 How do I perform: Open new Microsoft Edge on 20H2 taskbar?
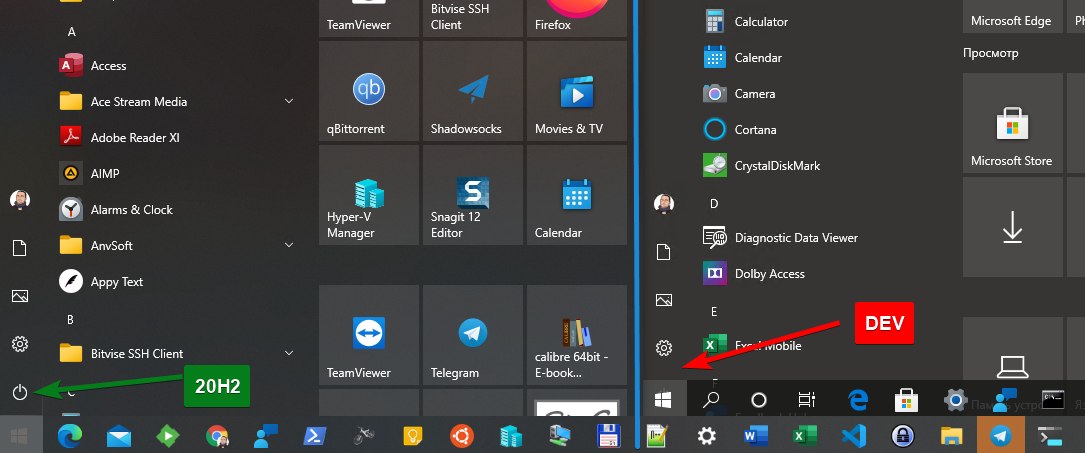click(69, 435)
